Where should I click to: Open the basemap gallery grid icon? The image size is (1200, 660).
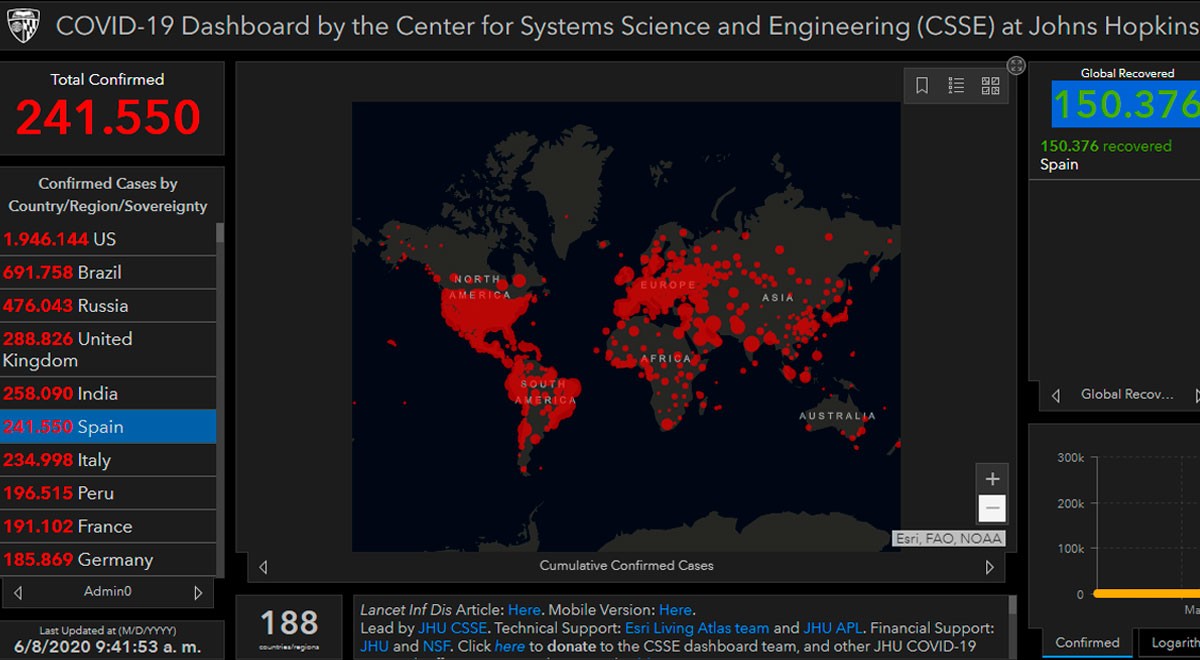(990, 86)
